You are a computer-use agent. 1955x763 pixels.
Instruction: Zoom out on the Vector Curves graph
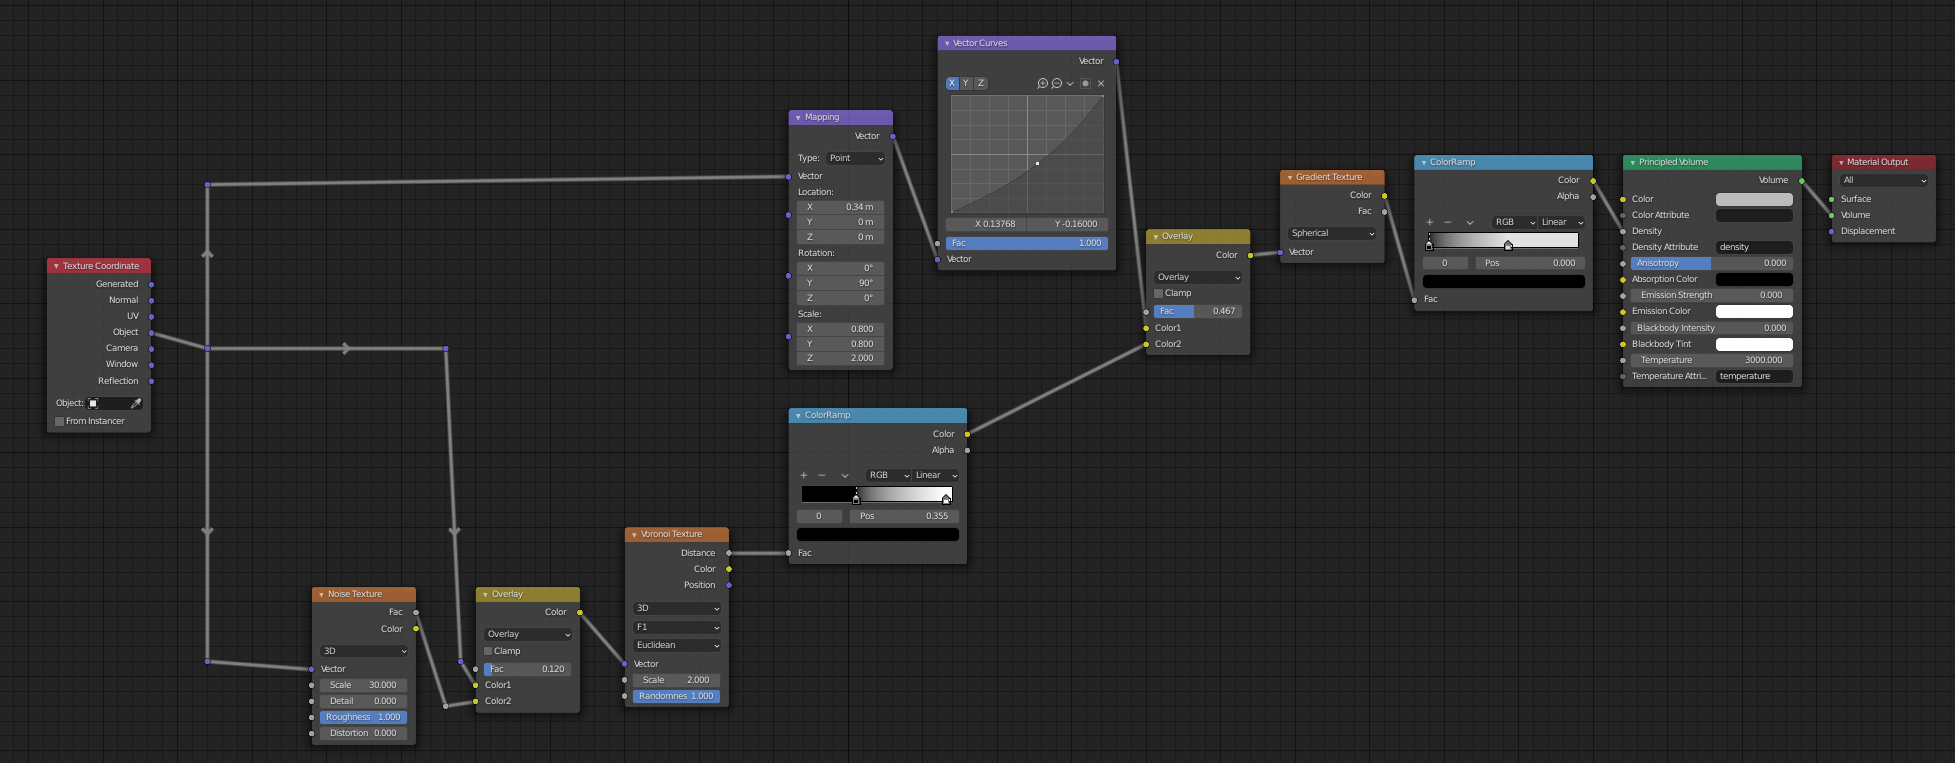tap(1056, 84)
